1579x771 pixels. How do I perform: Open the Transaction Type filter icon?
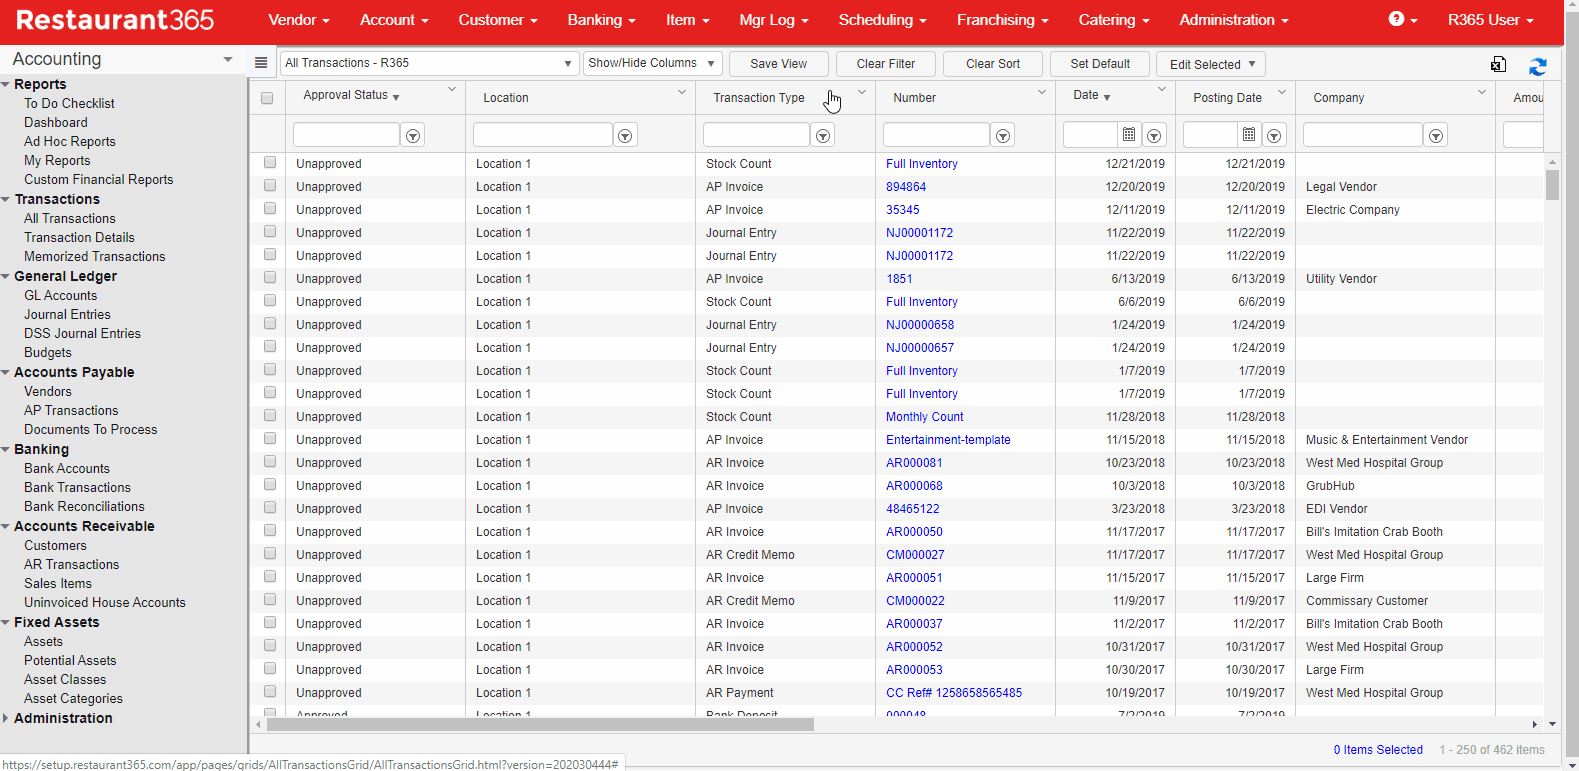click(x=823, y=136)
